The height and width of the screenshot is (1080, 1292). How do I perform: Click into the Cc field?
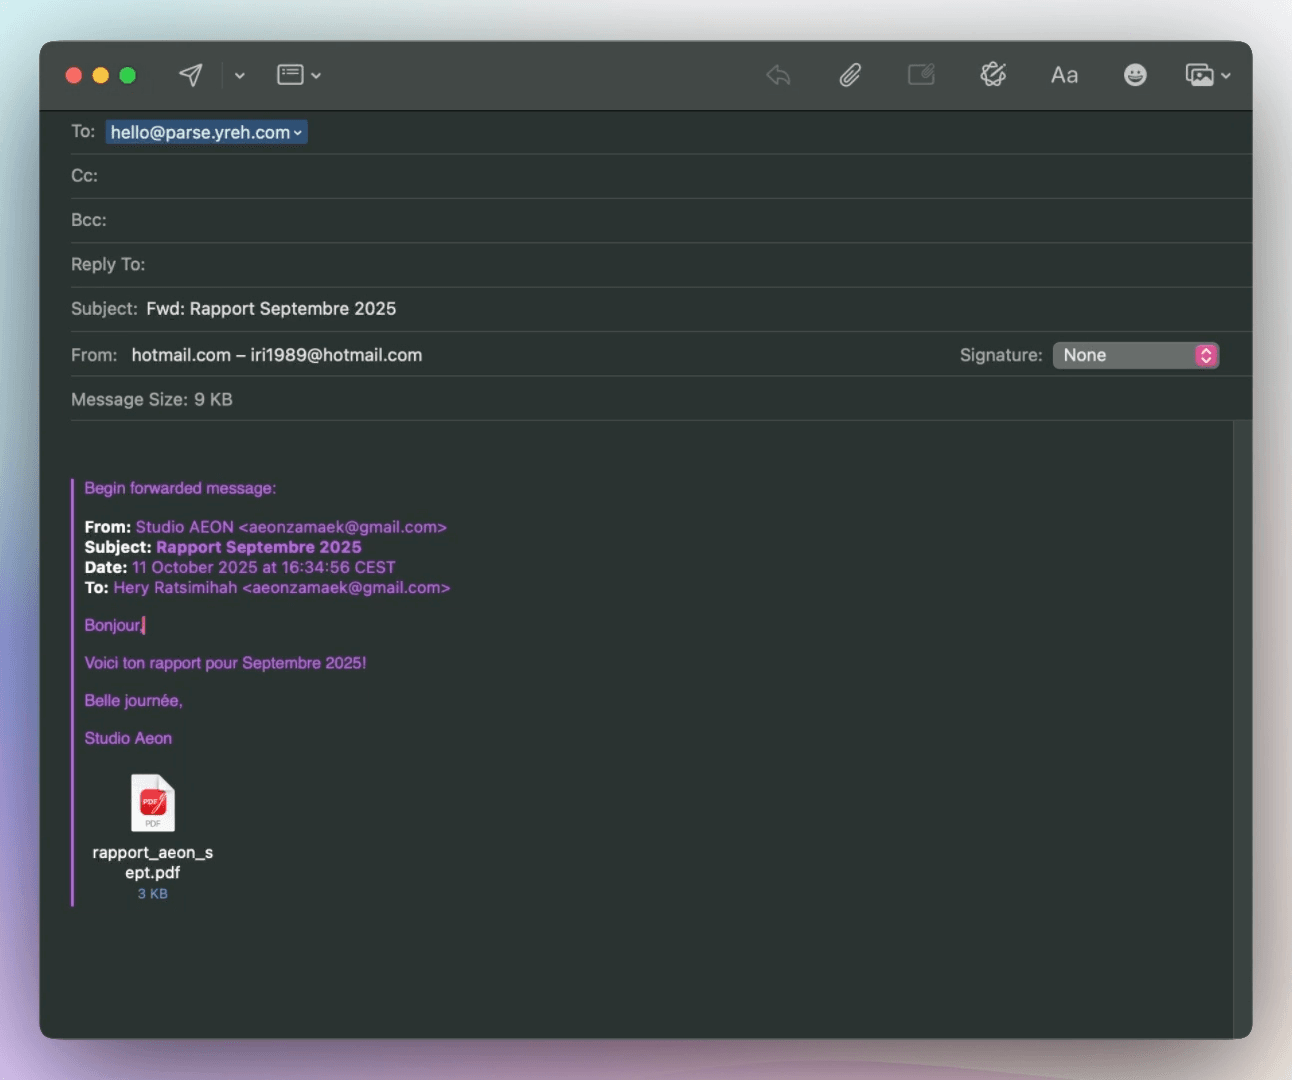click(600, 176)
